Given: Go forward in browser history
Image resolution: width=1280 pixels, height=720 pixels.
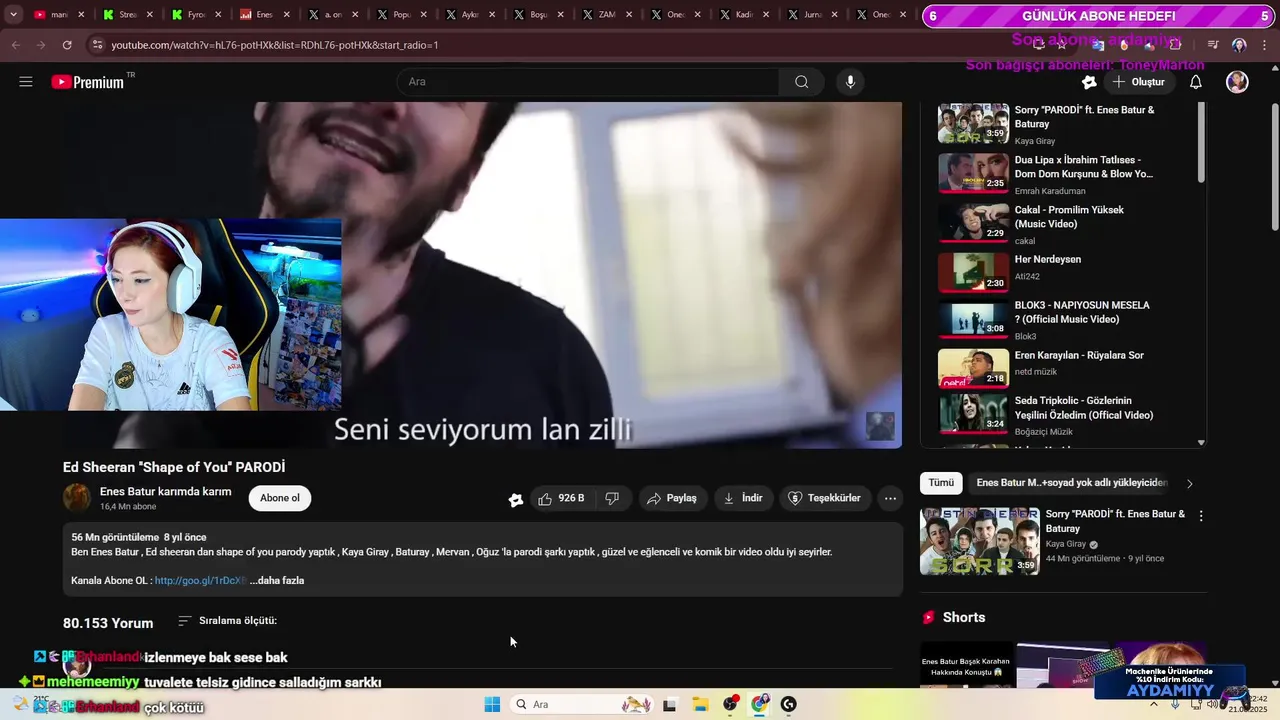Looking at the screenshot, I should point(41,45).
